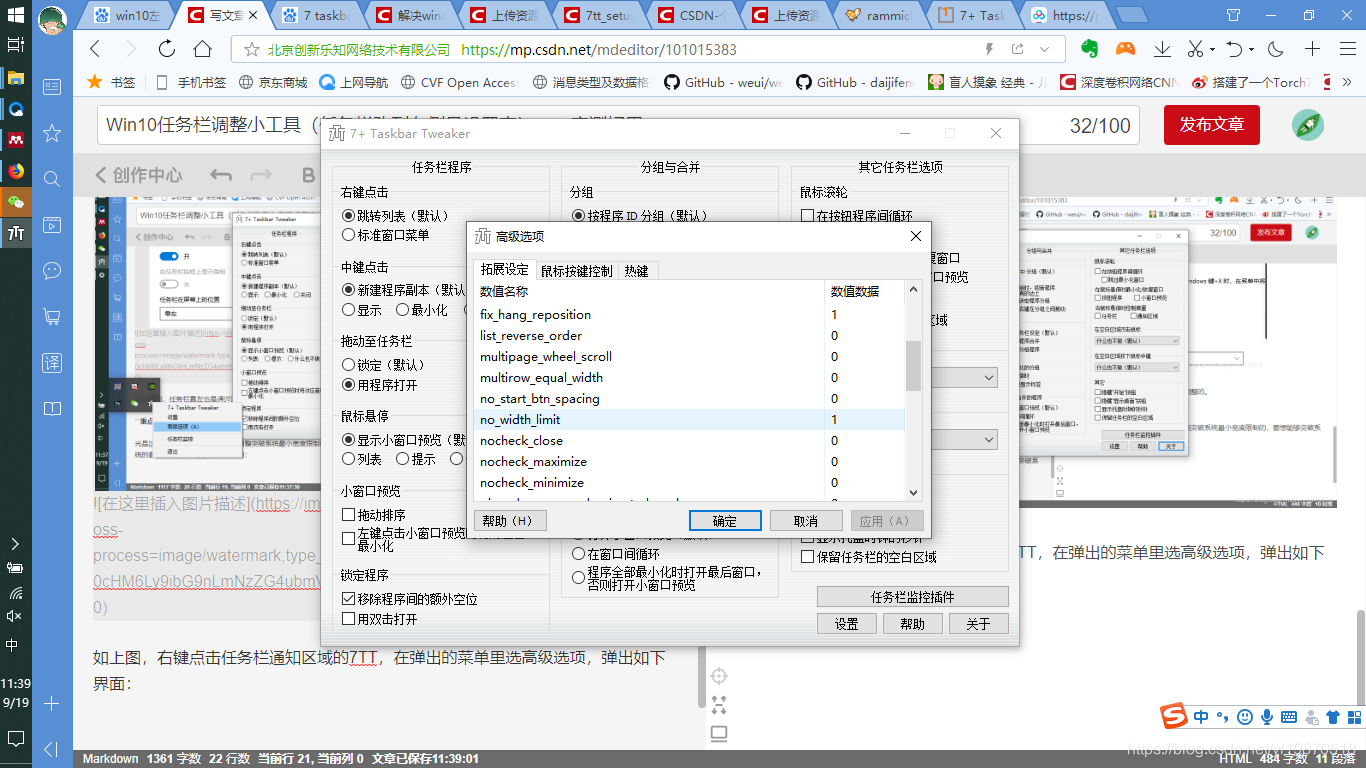Expand the address bar dropdown chevron
Image resolution: width=1366 pixels, height=768 pixels.
1045,49
